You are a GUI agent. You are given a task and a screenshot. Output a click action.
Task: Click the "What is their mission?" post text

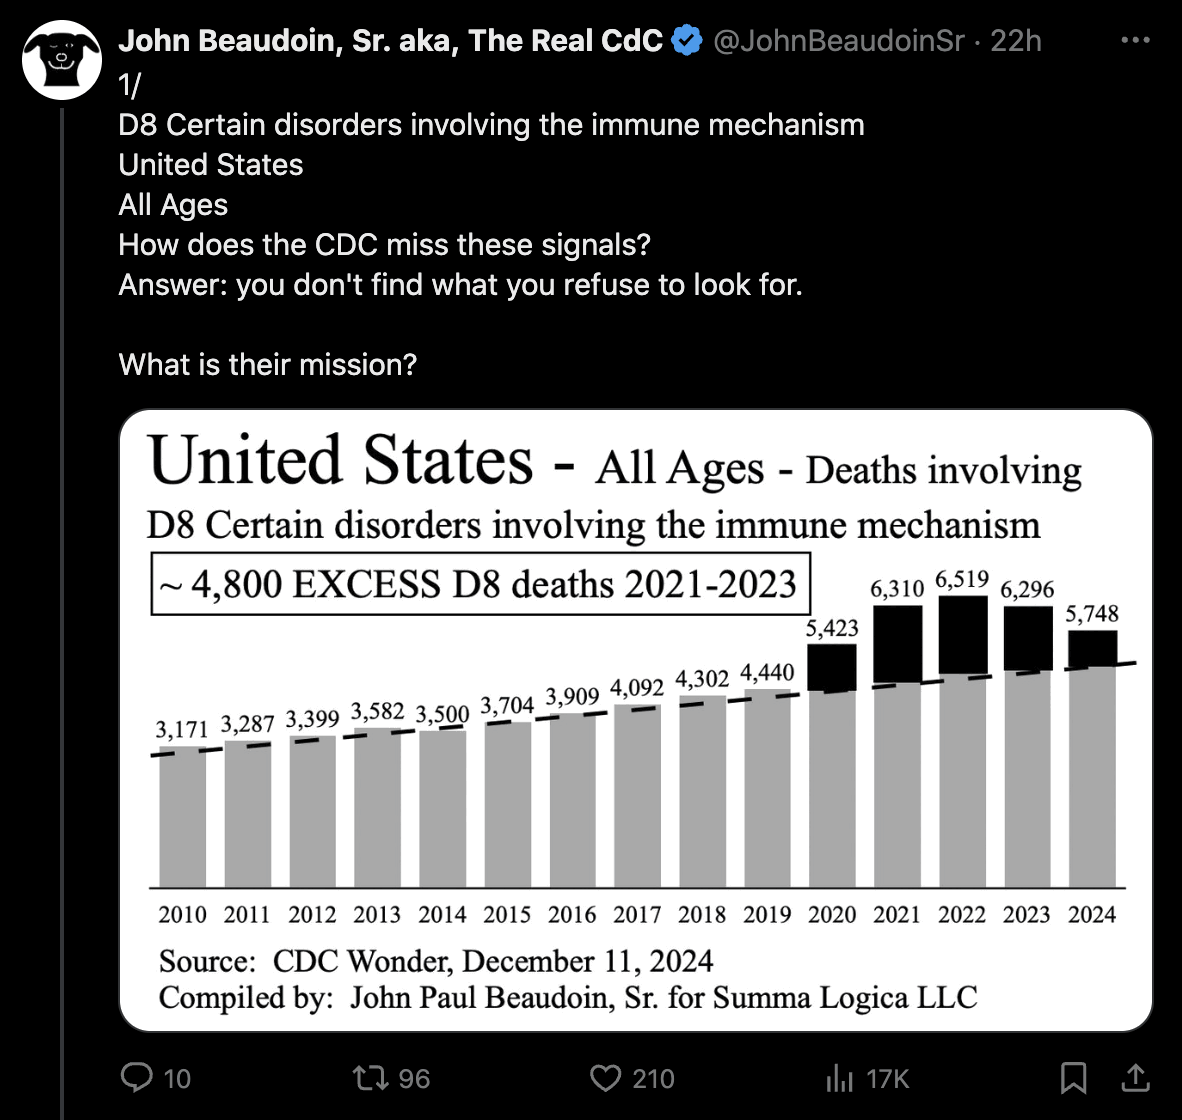coord(268,364)
